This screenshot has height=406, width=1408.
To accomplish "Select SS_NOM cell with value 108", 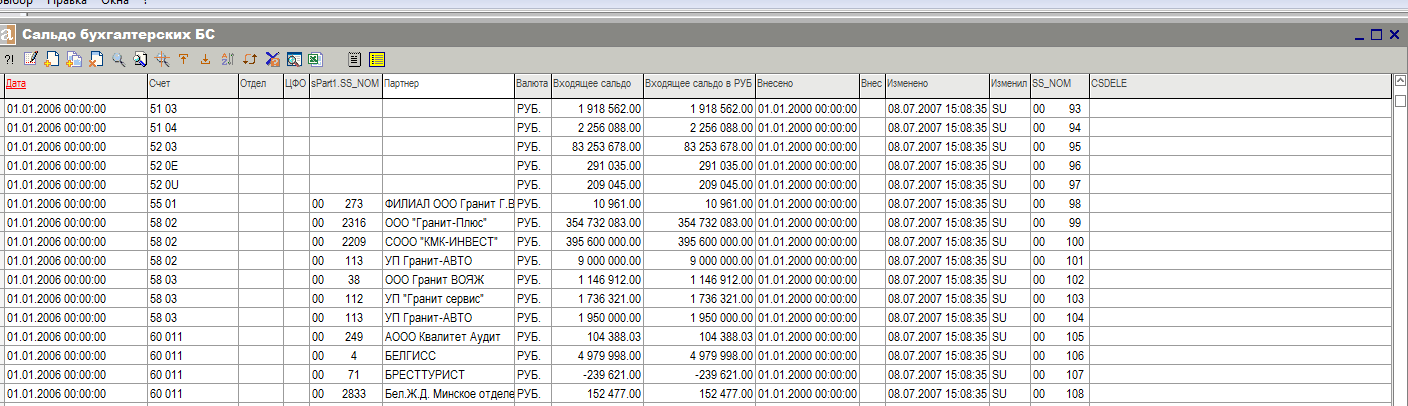I will (1060, 393).
